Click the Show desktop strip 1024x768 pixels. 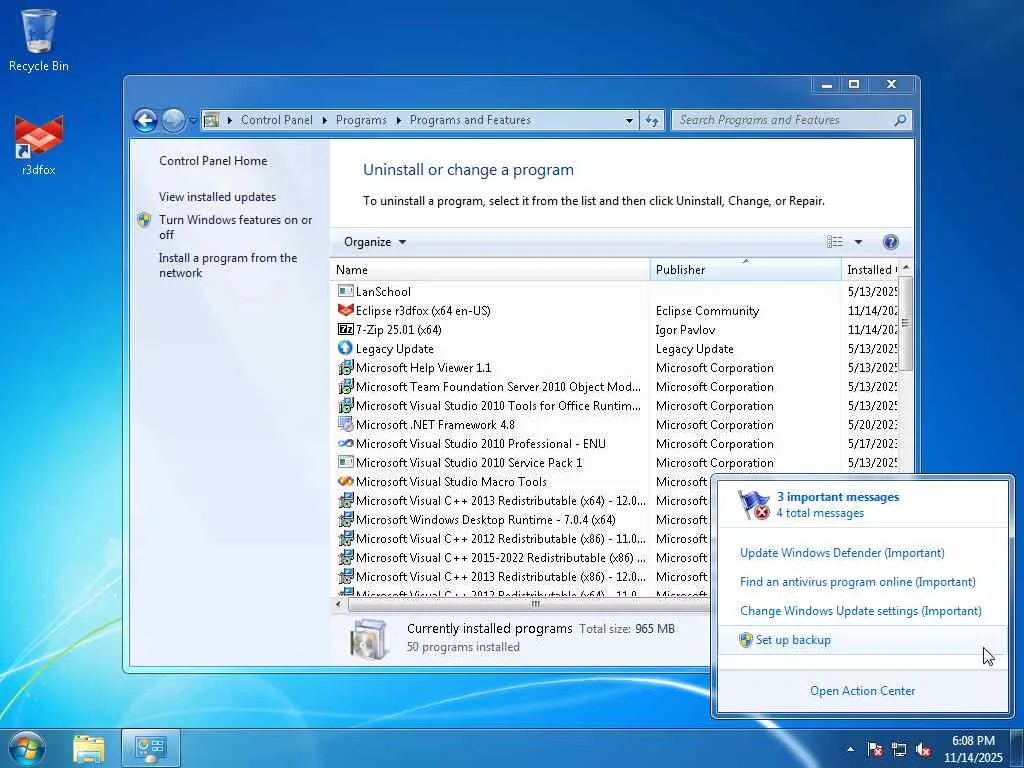(1017, 749)
